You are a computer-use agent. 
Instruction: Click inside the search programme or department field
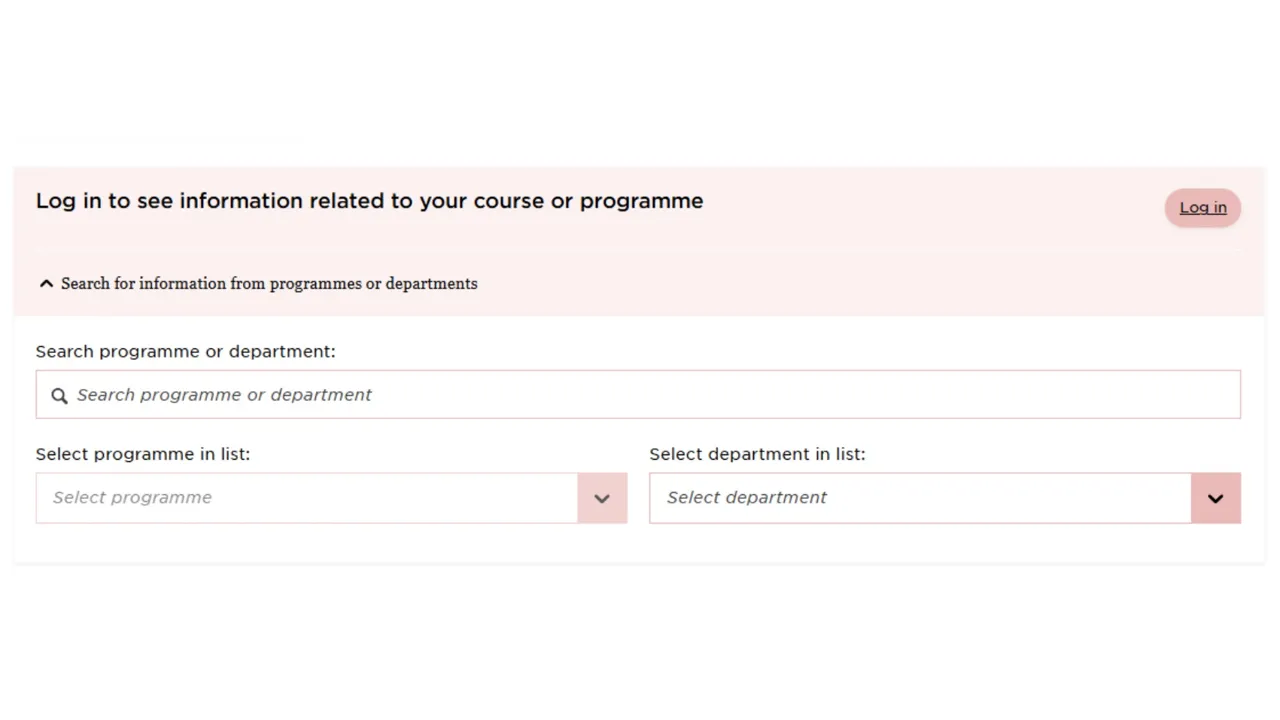click(638, 394)
